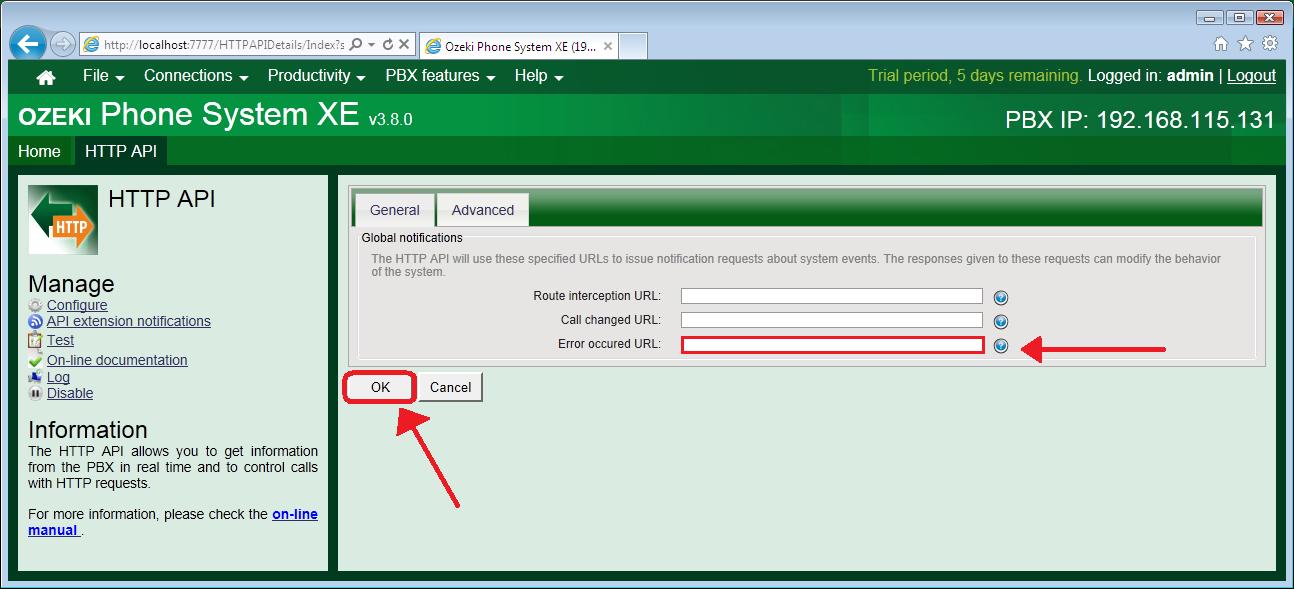Click the PBX IP: 192.168.115.131 text

coord(1140,120)
